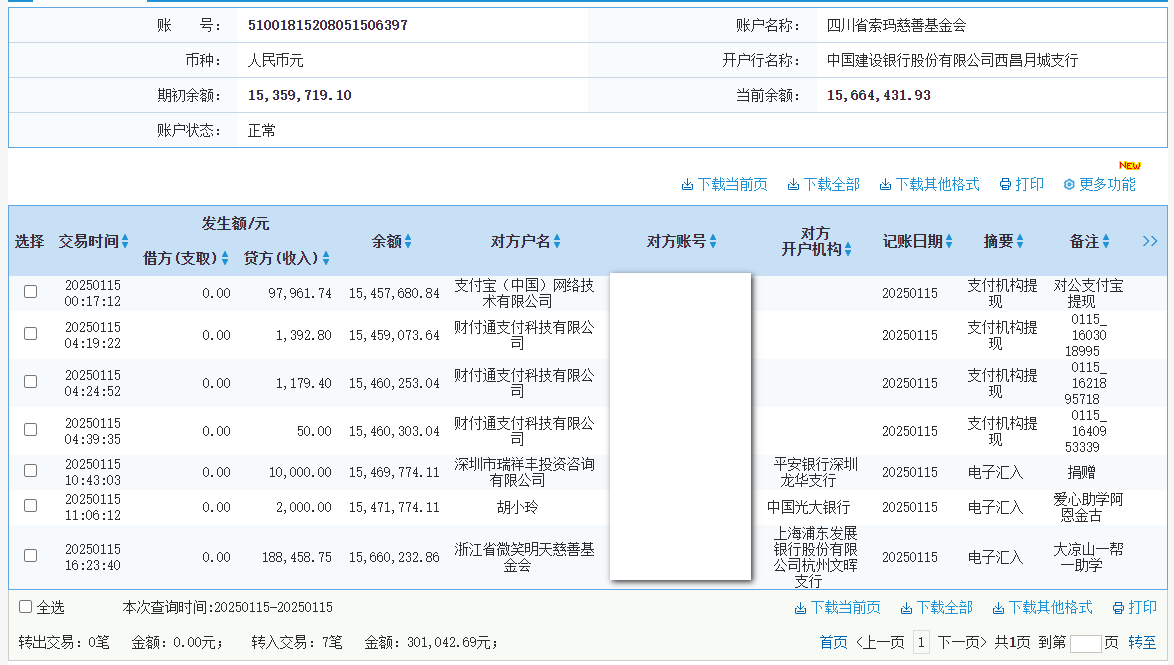Sort by 对方开户机构 column
Image resolution: width=1174 pixels, height=665 pixels.
pyautogui.click(x=848, y=249)
